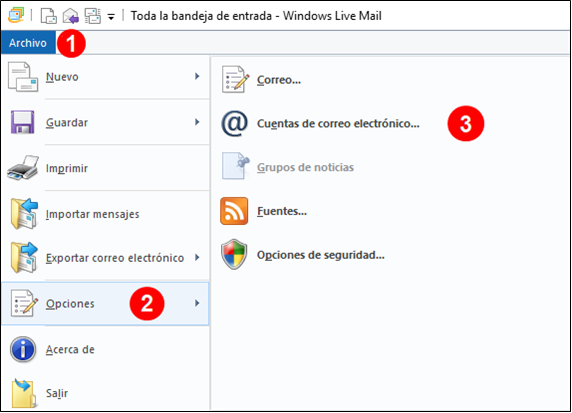Expand the Opciones submenu arrow
Image resolution: width=572 pixels, height=413 pixels.
pos(197,303)
